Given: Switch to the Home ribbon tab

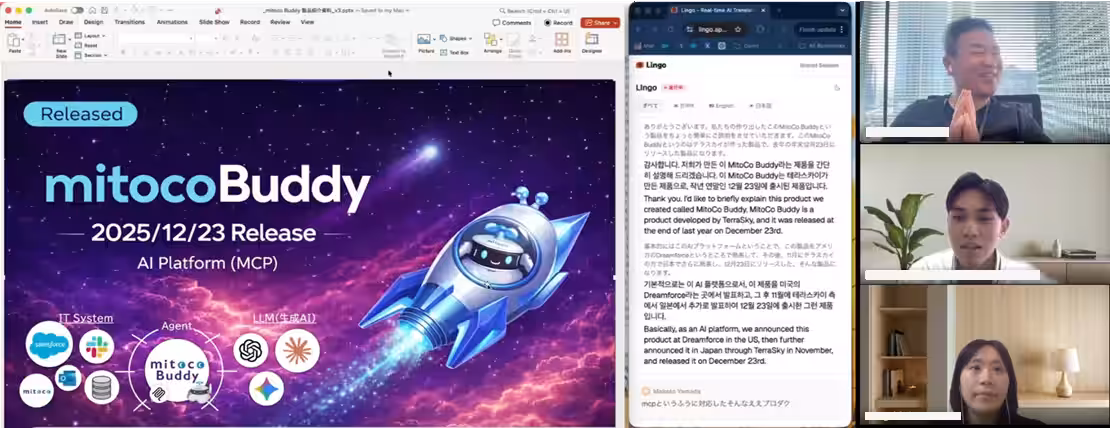Looking at the screenshot, I should (13, 22).
